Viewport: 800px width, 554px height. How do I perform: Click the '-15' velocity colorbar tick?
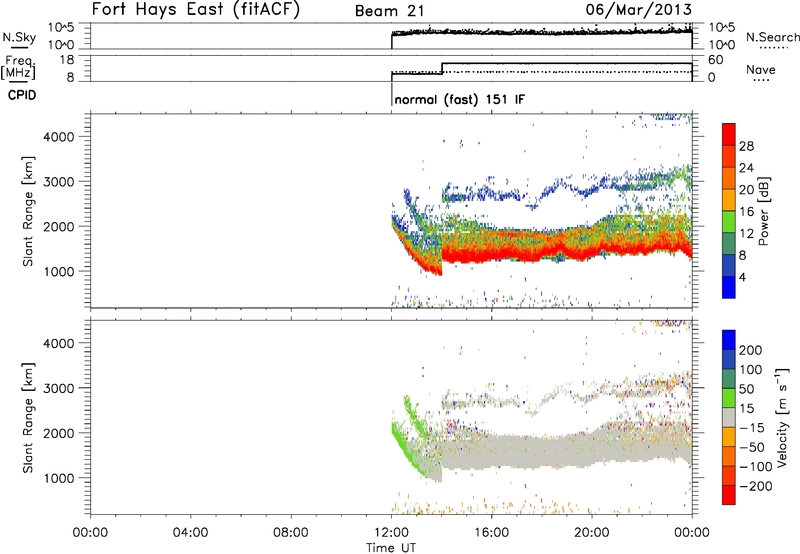(x=752, y=427)
